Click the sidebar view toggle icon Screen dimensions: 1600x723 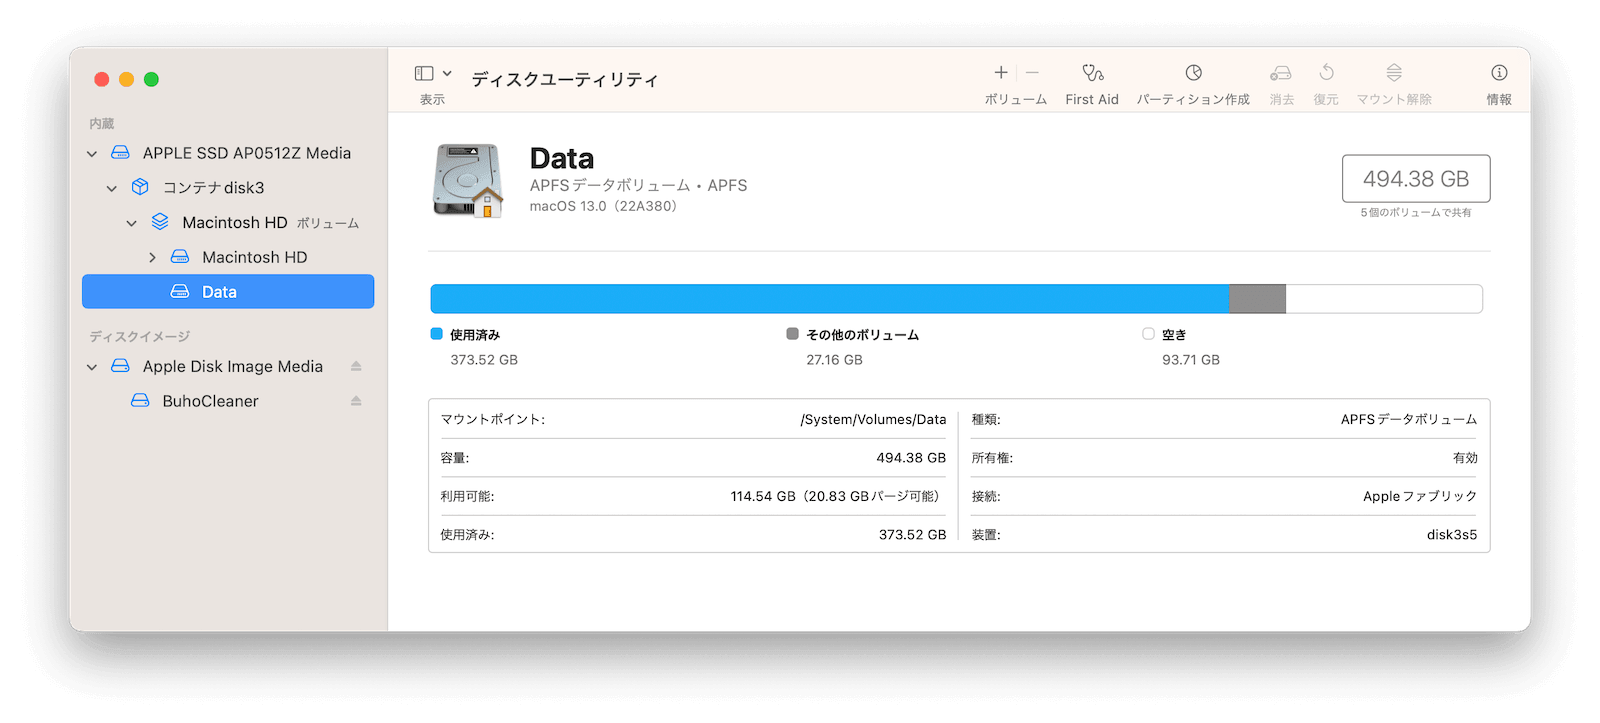[x=424, y=73]
